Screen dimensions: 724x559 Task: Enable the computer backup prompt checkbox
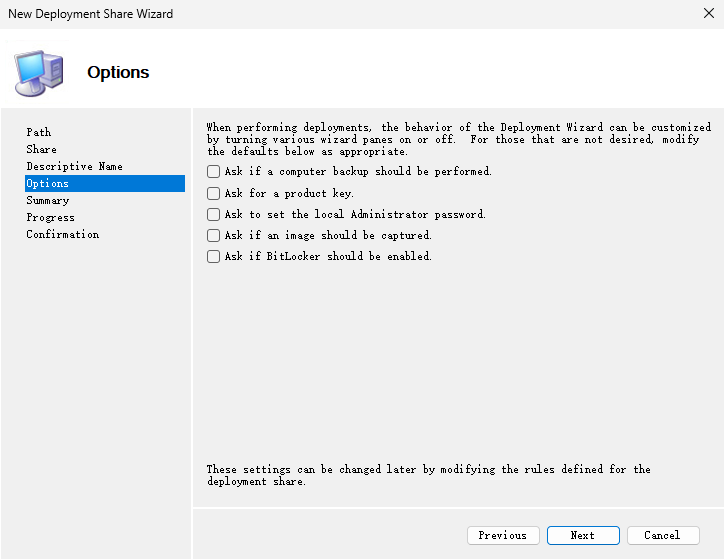213,172
